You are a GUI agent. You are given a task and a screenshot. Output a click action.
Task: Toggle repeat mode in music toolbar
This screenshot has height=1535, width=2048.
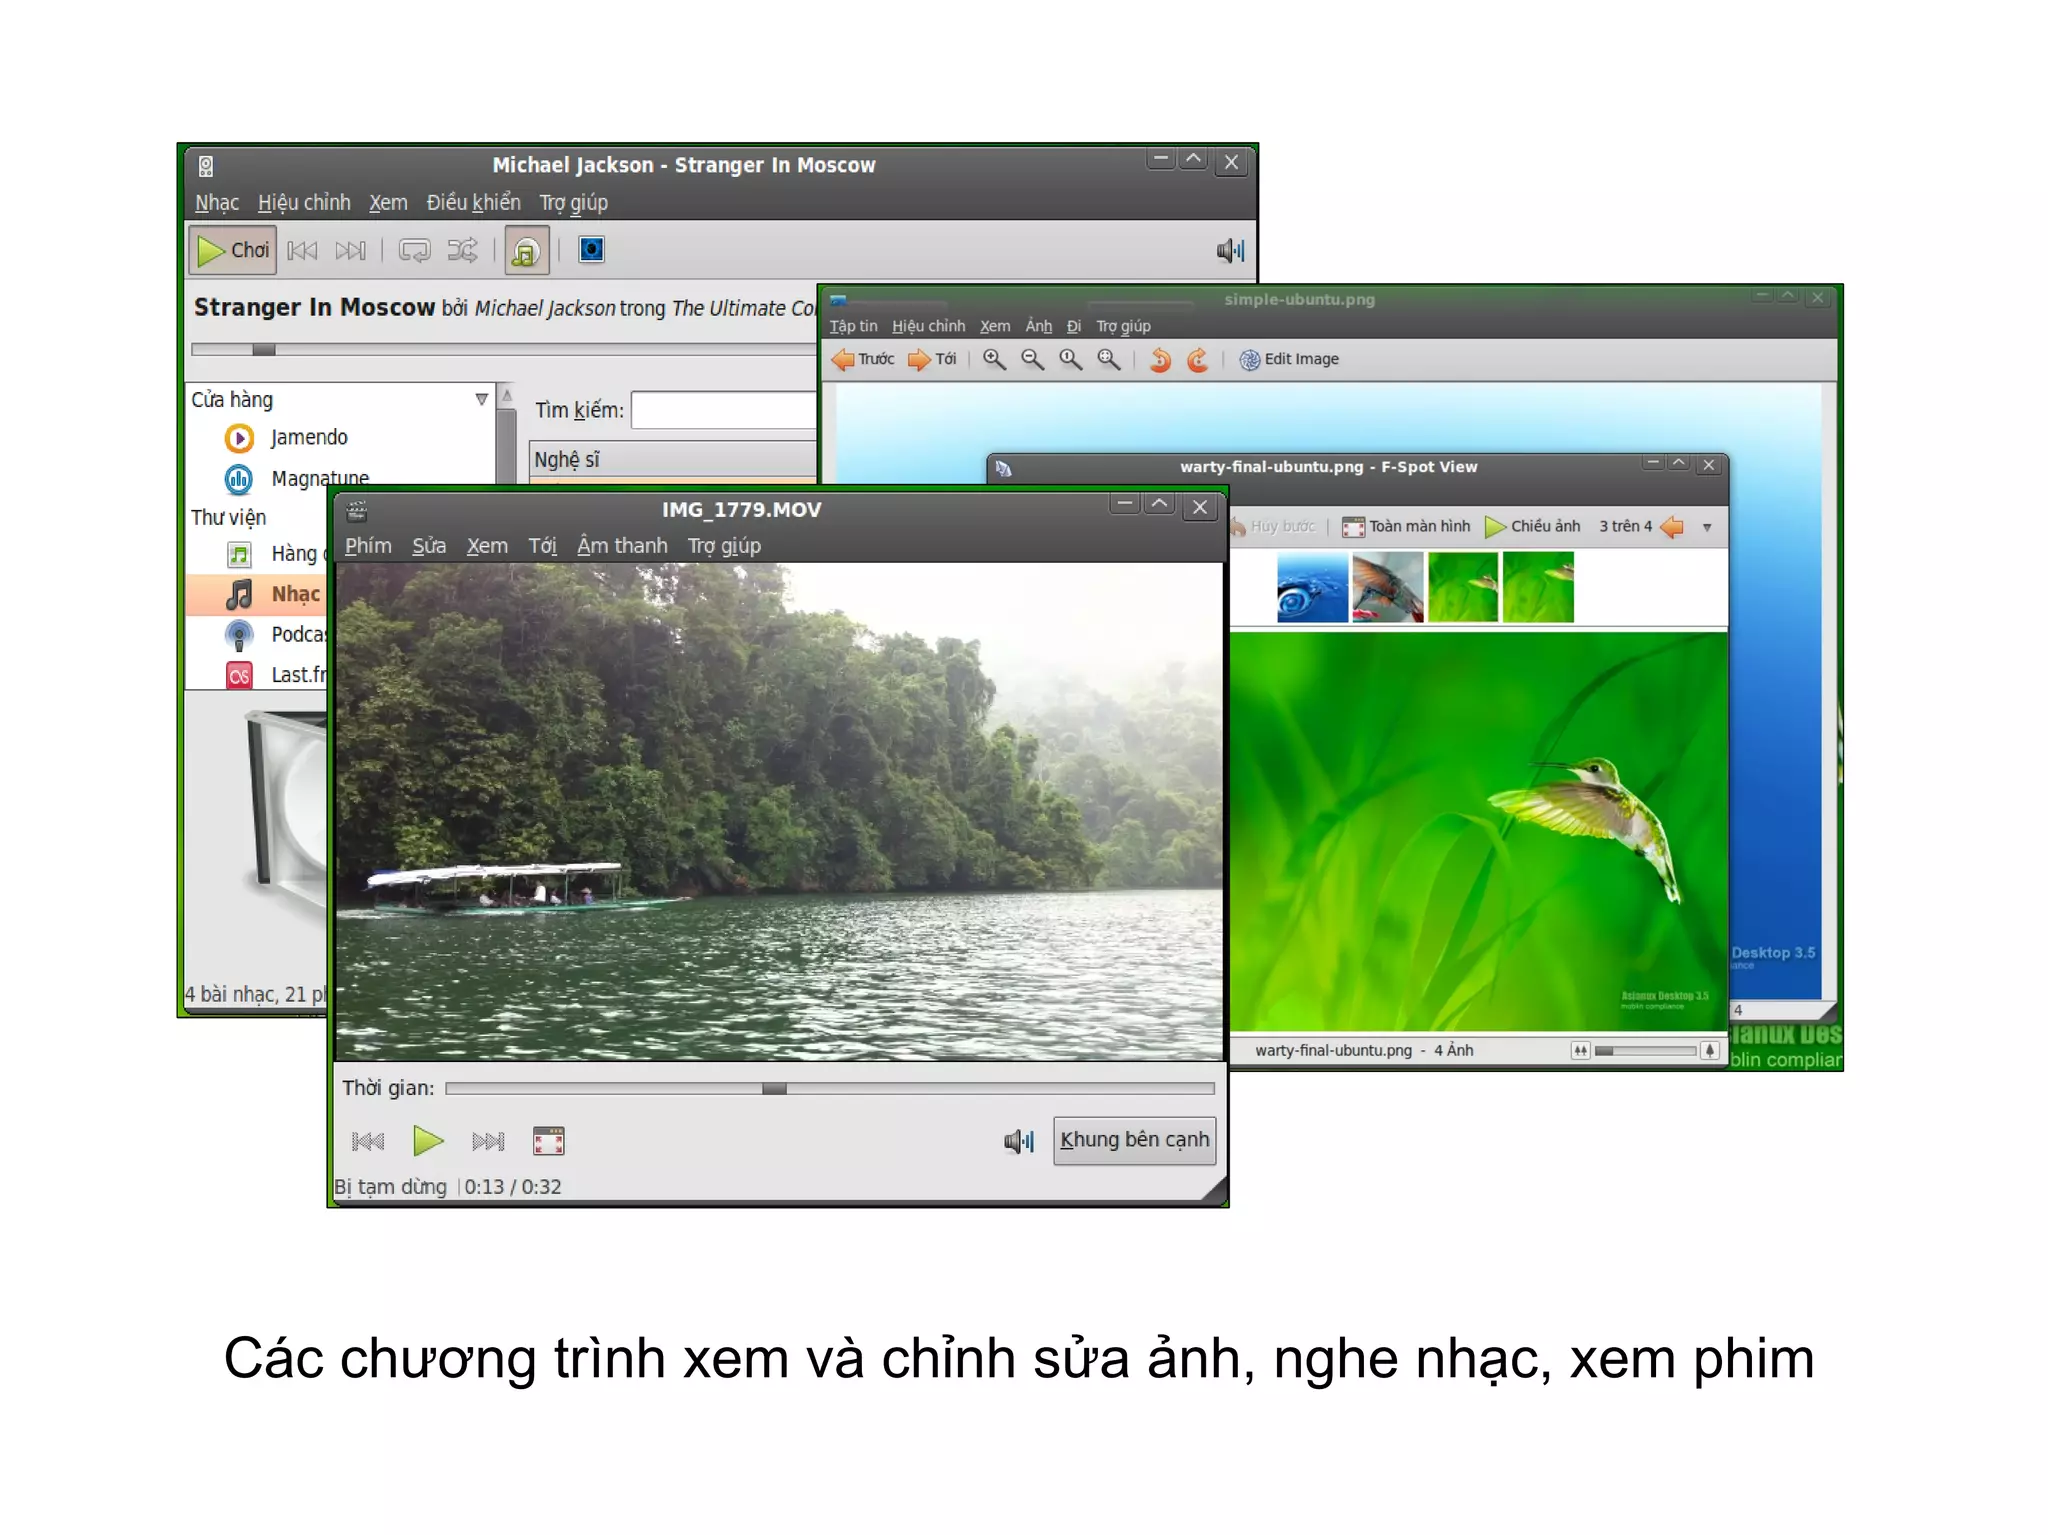414,250
